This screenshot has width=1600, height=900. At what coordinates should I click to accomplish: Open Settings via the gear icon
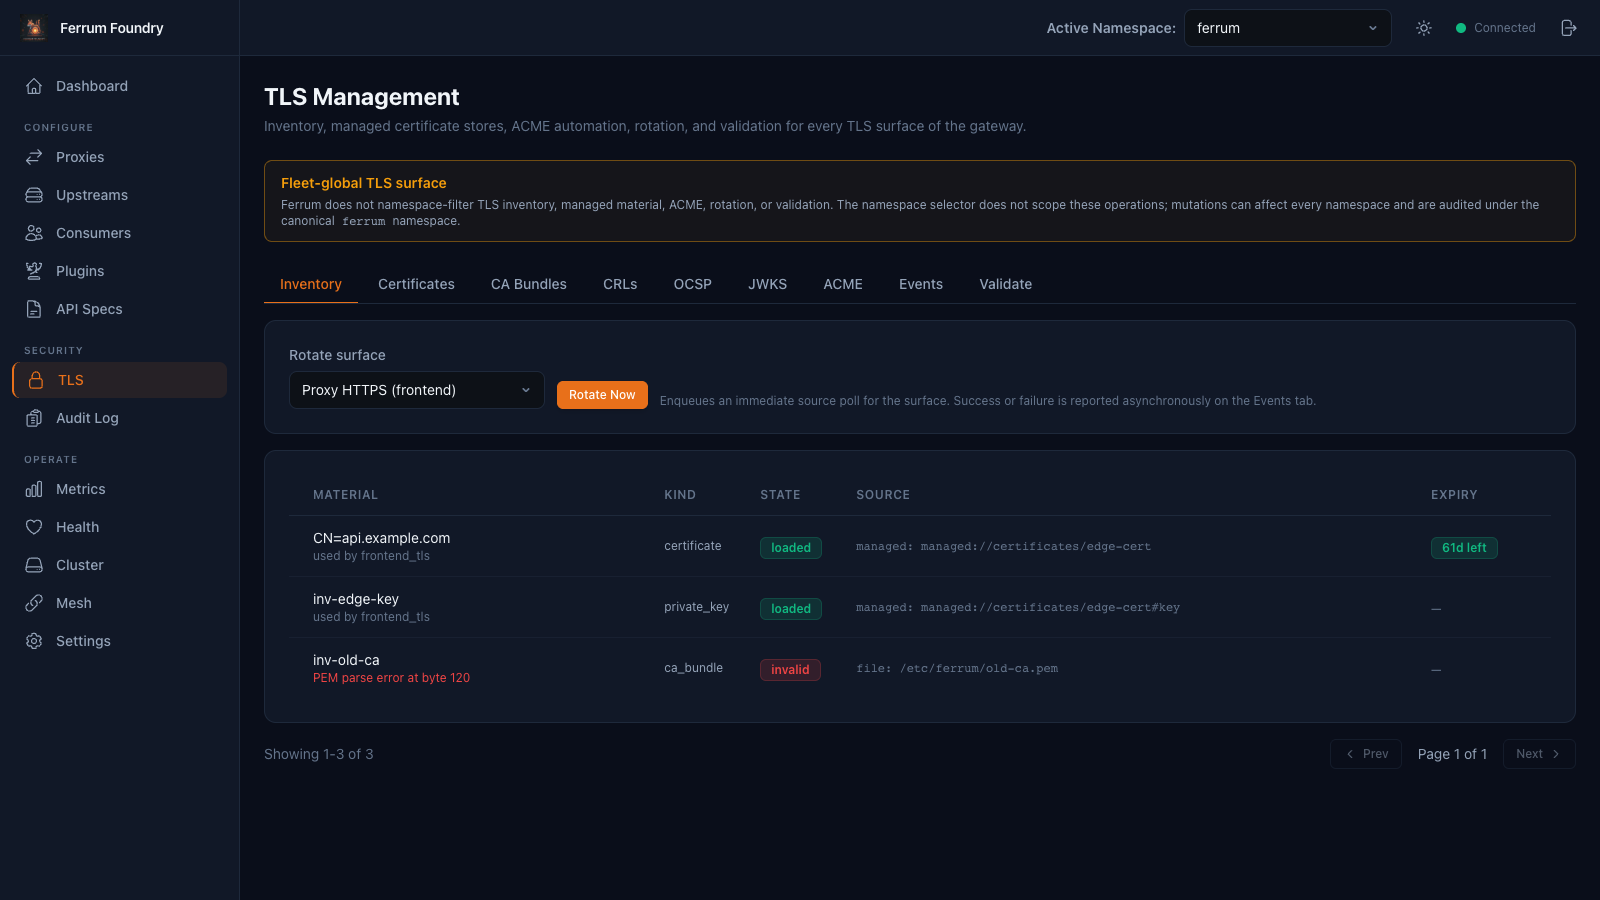[34, 641]
